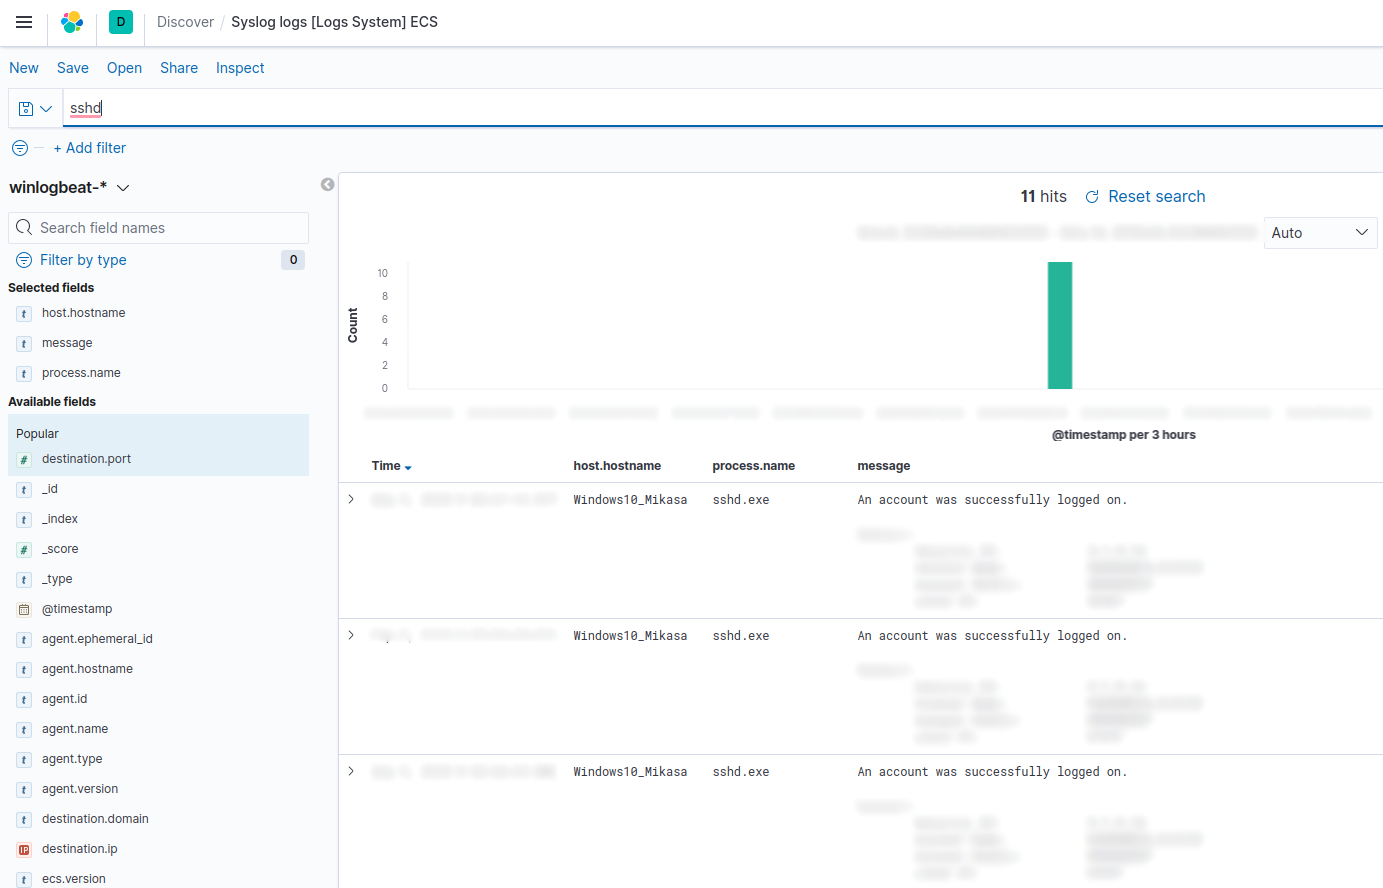
Task: Click the Syslog logs breadcrumb title
Action: point(334,22)
